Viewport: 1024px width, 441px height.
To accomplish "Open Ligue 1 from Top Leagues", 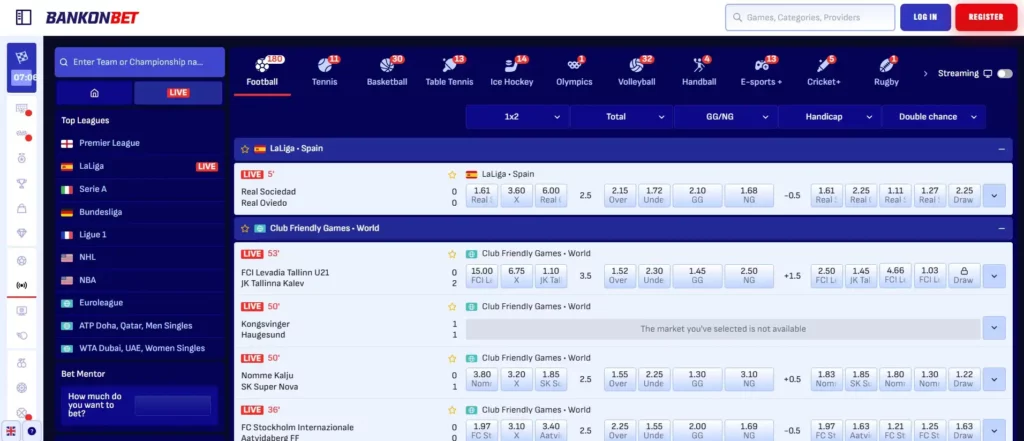I will click(x=140, y=235).
